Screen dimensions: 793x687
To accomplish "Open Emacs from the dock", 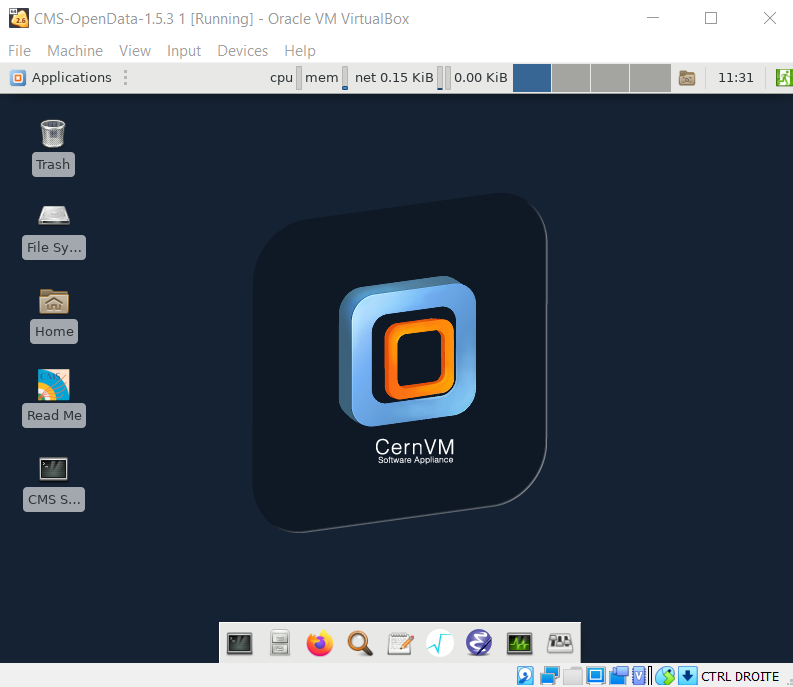I will pyautogui.click(x=480, y=643).
